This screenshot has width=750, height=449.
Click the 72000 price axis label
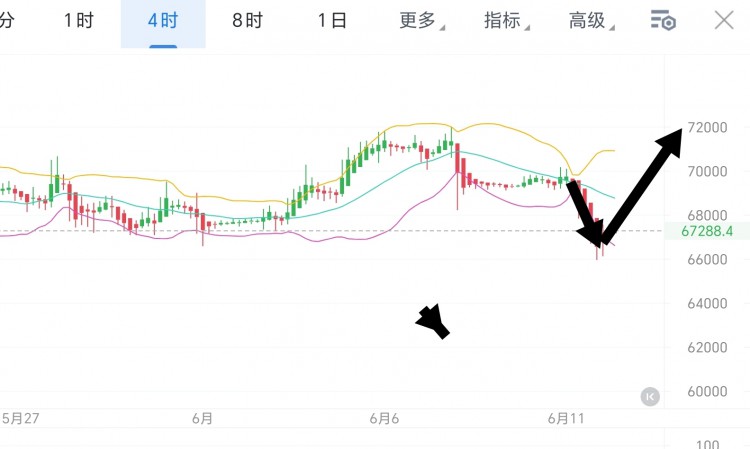point(708,128)
